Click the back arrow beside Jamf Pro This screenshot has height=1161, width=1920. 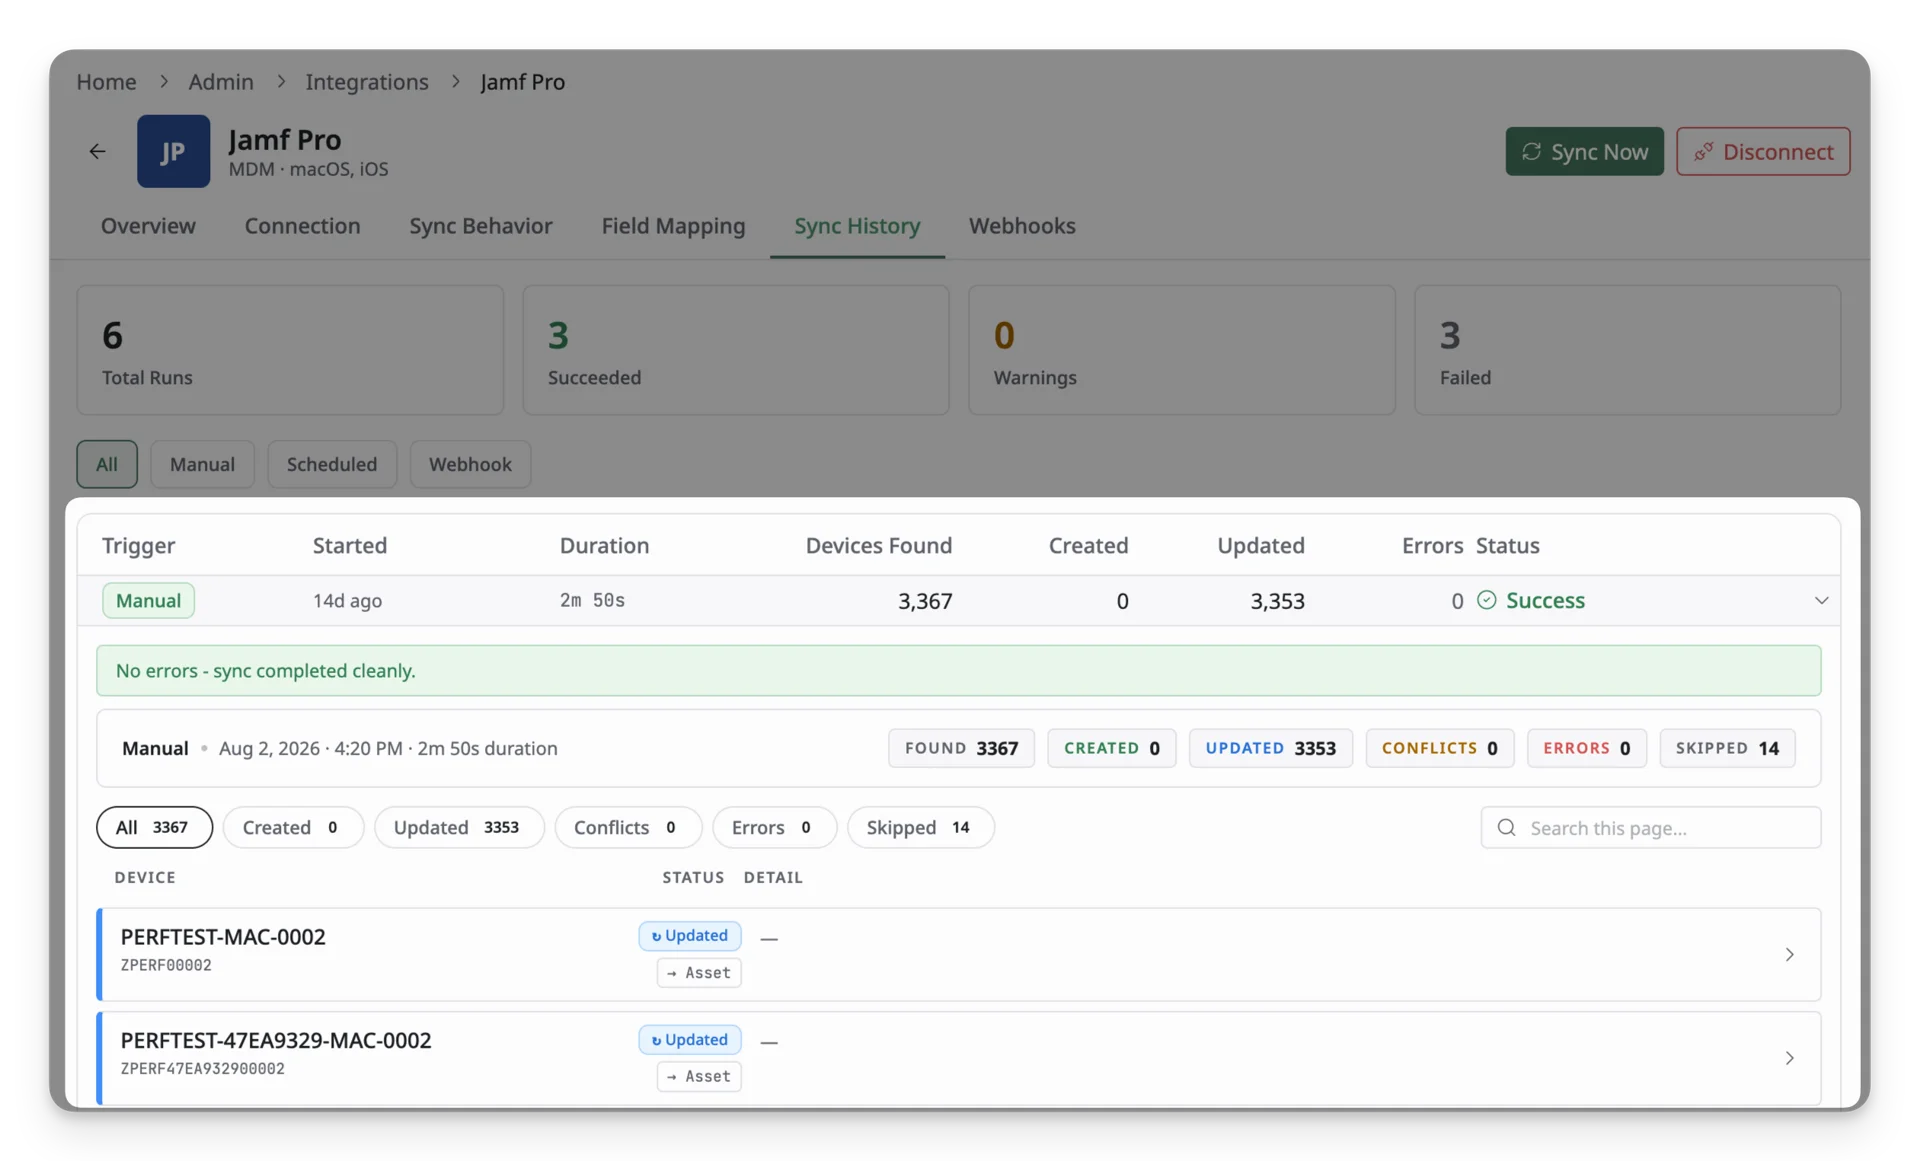(97, 151)
